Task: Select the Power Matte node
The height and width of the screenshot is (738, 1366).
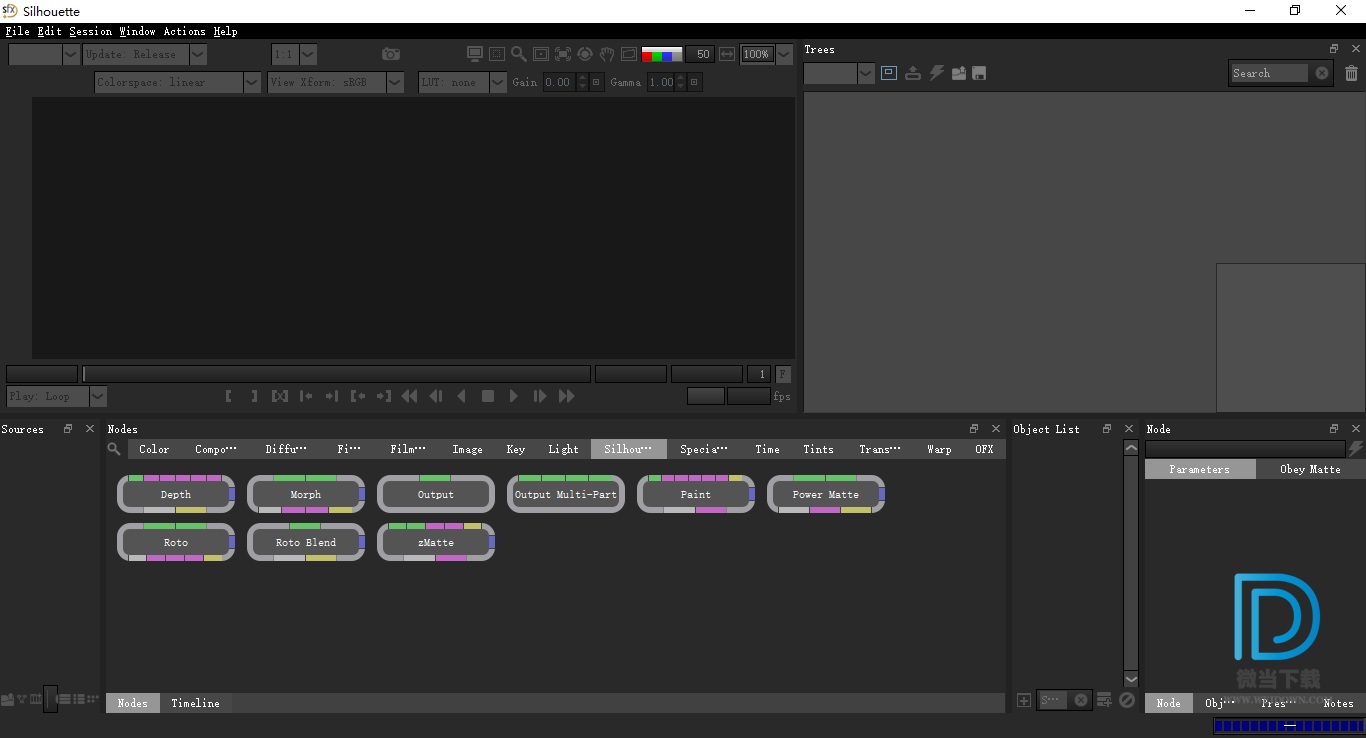Action: pyautogui.click(x=826, y=494)
